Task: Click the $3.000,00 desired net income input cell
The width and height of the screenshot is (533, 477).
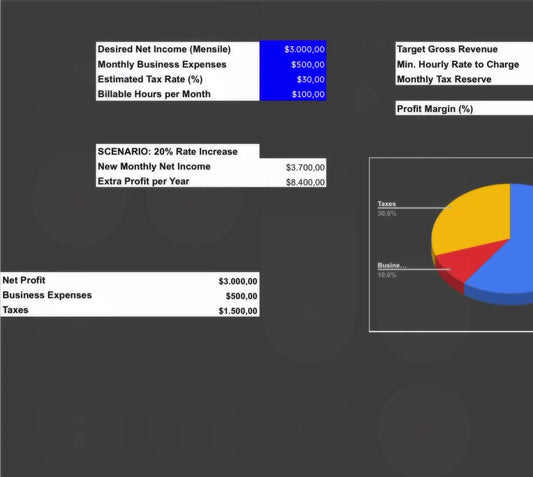Action: pyautogui.click(x=293, y=49)
